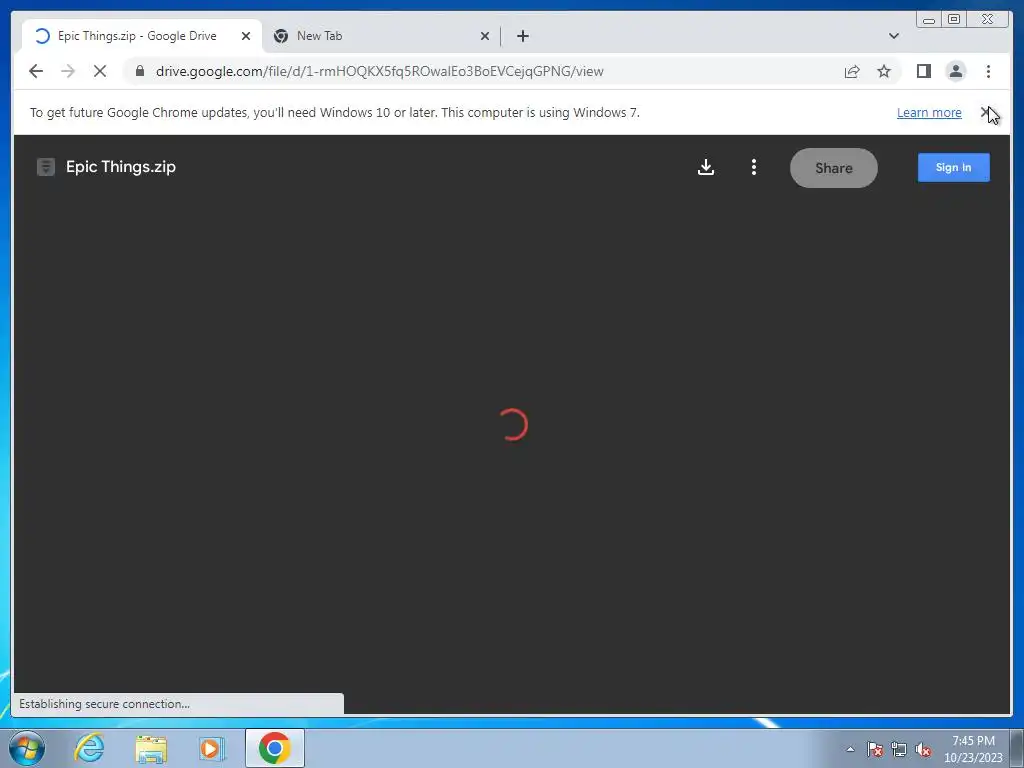This screenshot has width=1024, height=768.
Task: Click the zip file type icon
Action: 46,167
